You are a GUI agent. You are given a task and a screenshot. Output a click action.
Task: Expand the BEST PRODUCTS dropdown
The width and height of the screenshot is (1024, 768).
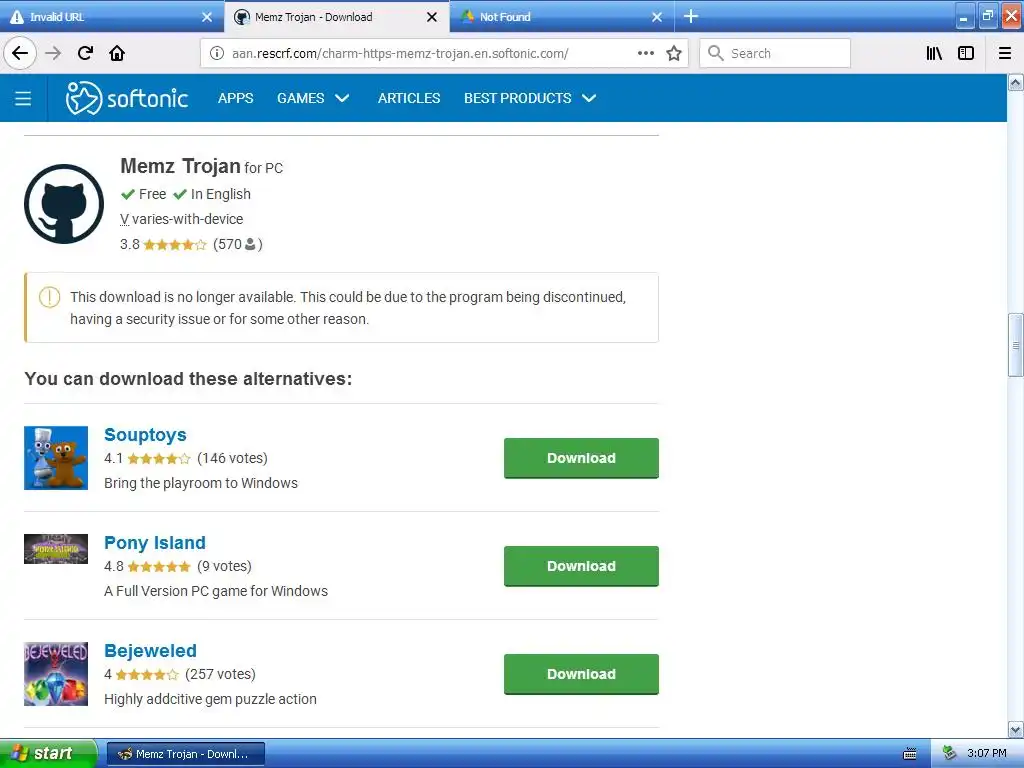[530, 98]
